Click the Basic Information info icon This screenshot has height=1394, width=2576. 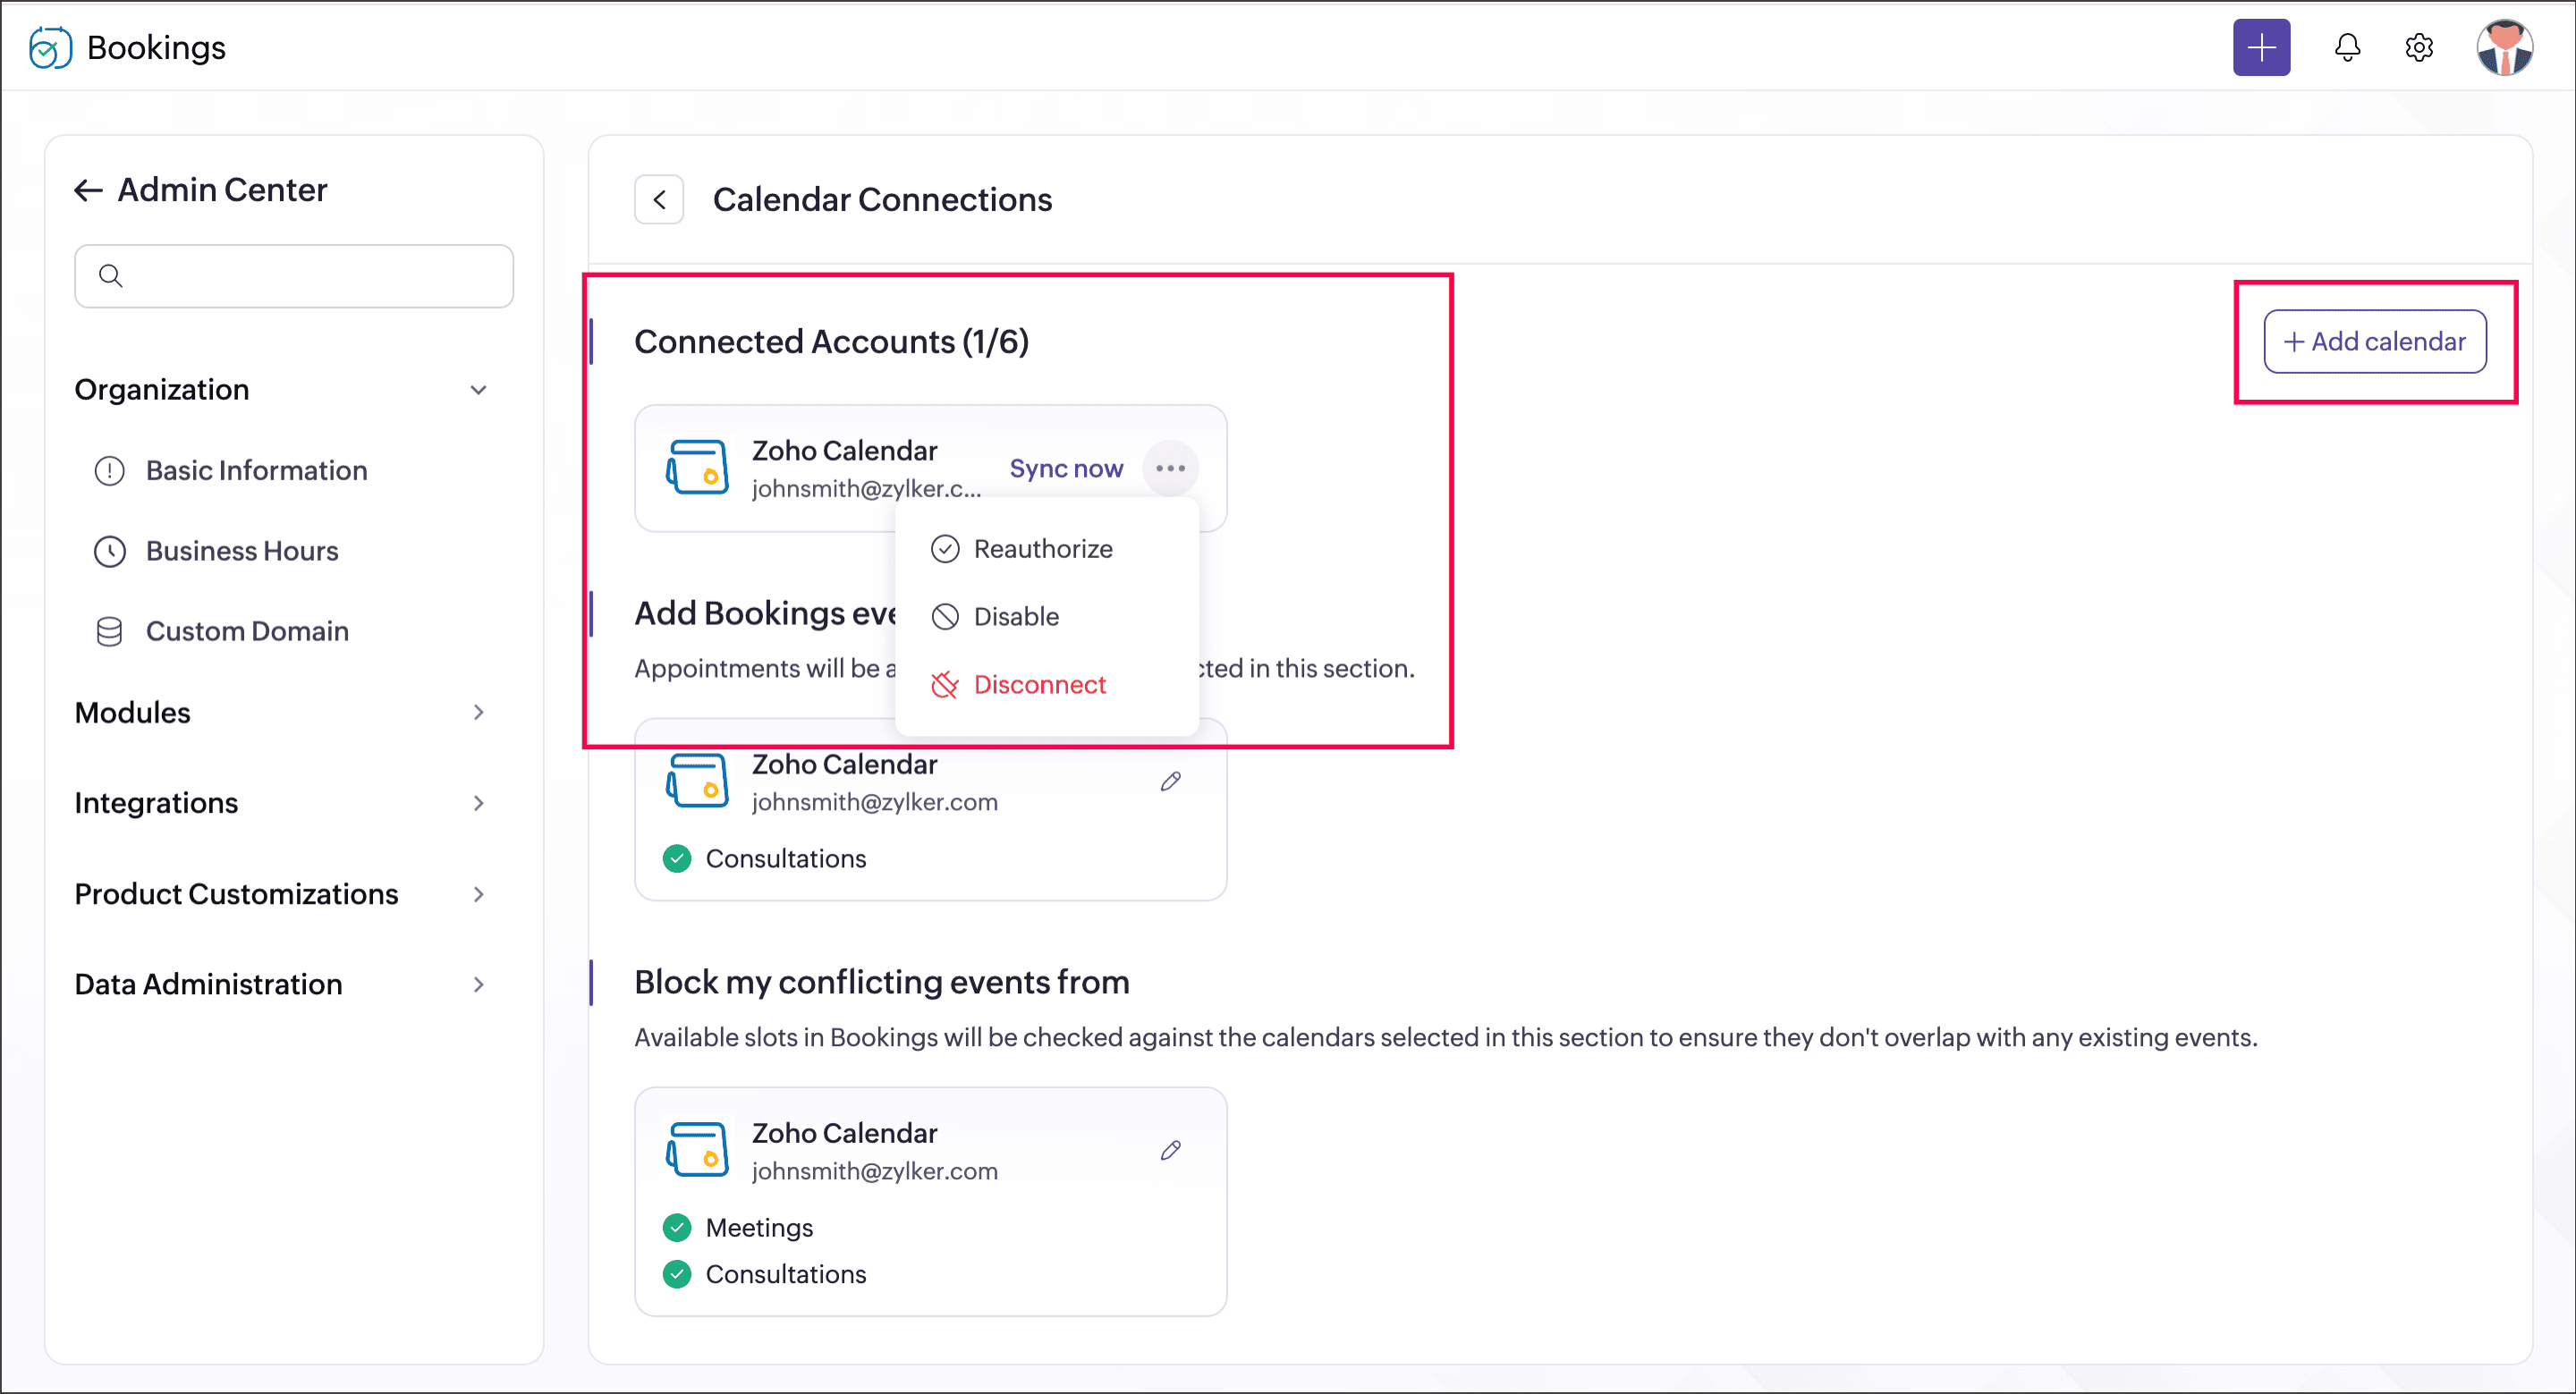click(x=109, y=470)
